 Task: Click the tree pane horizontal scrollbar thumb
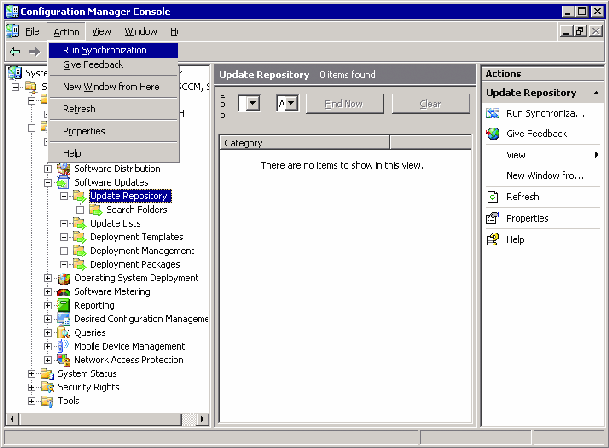(x=101, y=419)
